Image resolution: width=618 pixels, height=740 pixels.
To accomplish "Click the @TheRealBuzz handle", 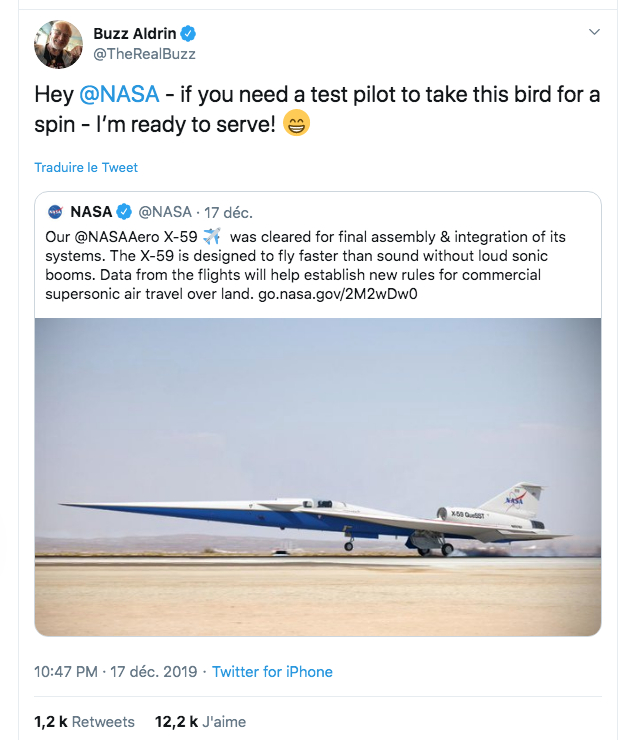I will (144, 54).
